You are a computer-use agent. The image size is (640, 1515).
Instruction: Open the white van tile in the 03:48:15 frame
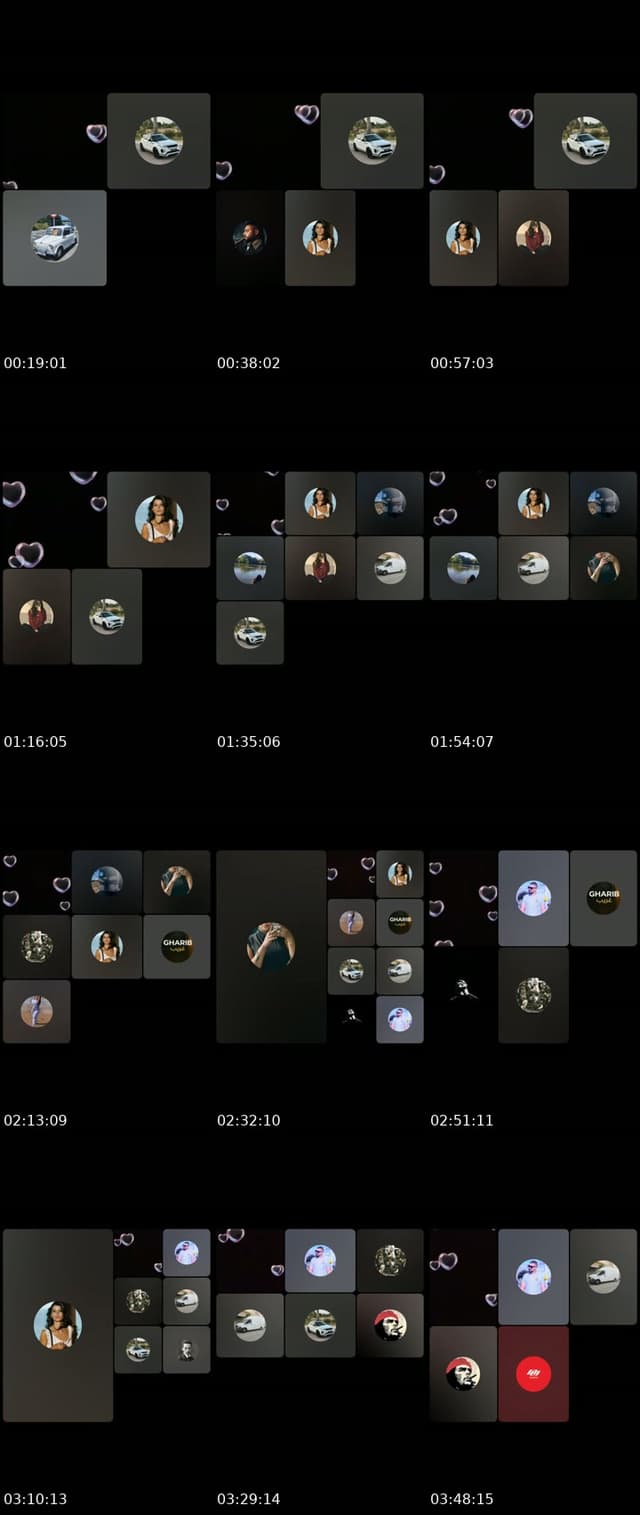(x=603, y=1277)
